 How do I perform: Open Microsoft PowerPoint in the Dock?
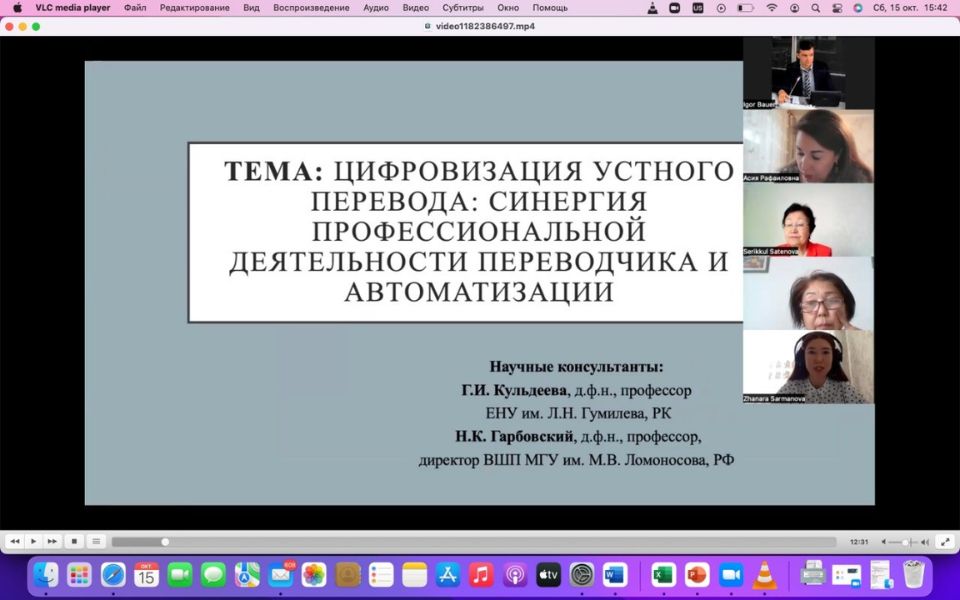click(697, 575)
